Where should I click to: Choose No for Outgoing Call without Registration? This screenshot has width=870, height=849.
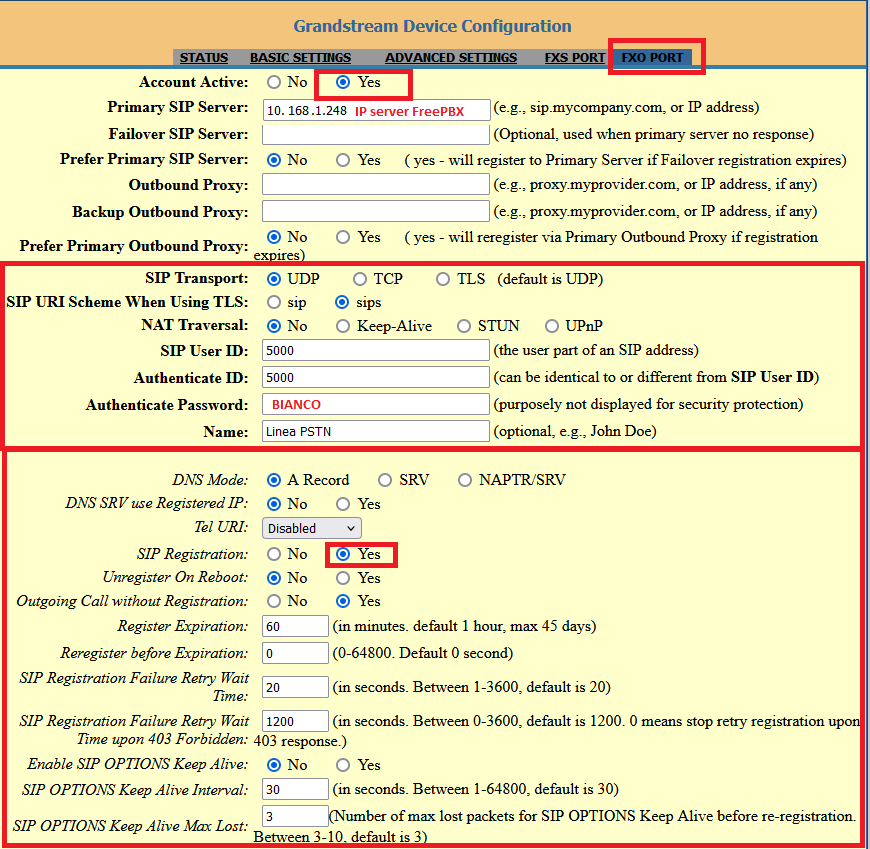tap(274, 601)
